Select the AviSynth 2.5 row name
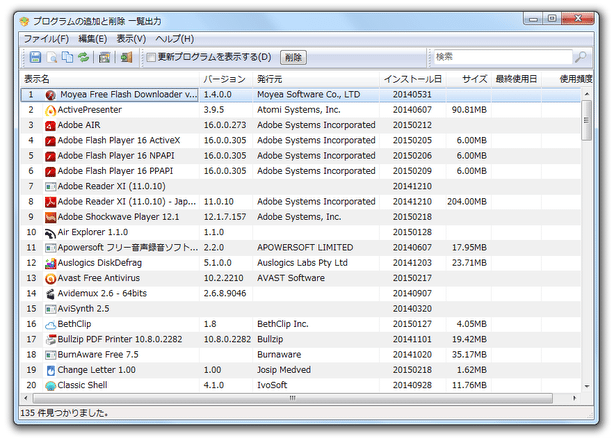 [83, 309]
